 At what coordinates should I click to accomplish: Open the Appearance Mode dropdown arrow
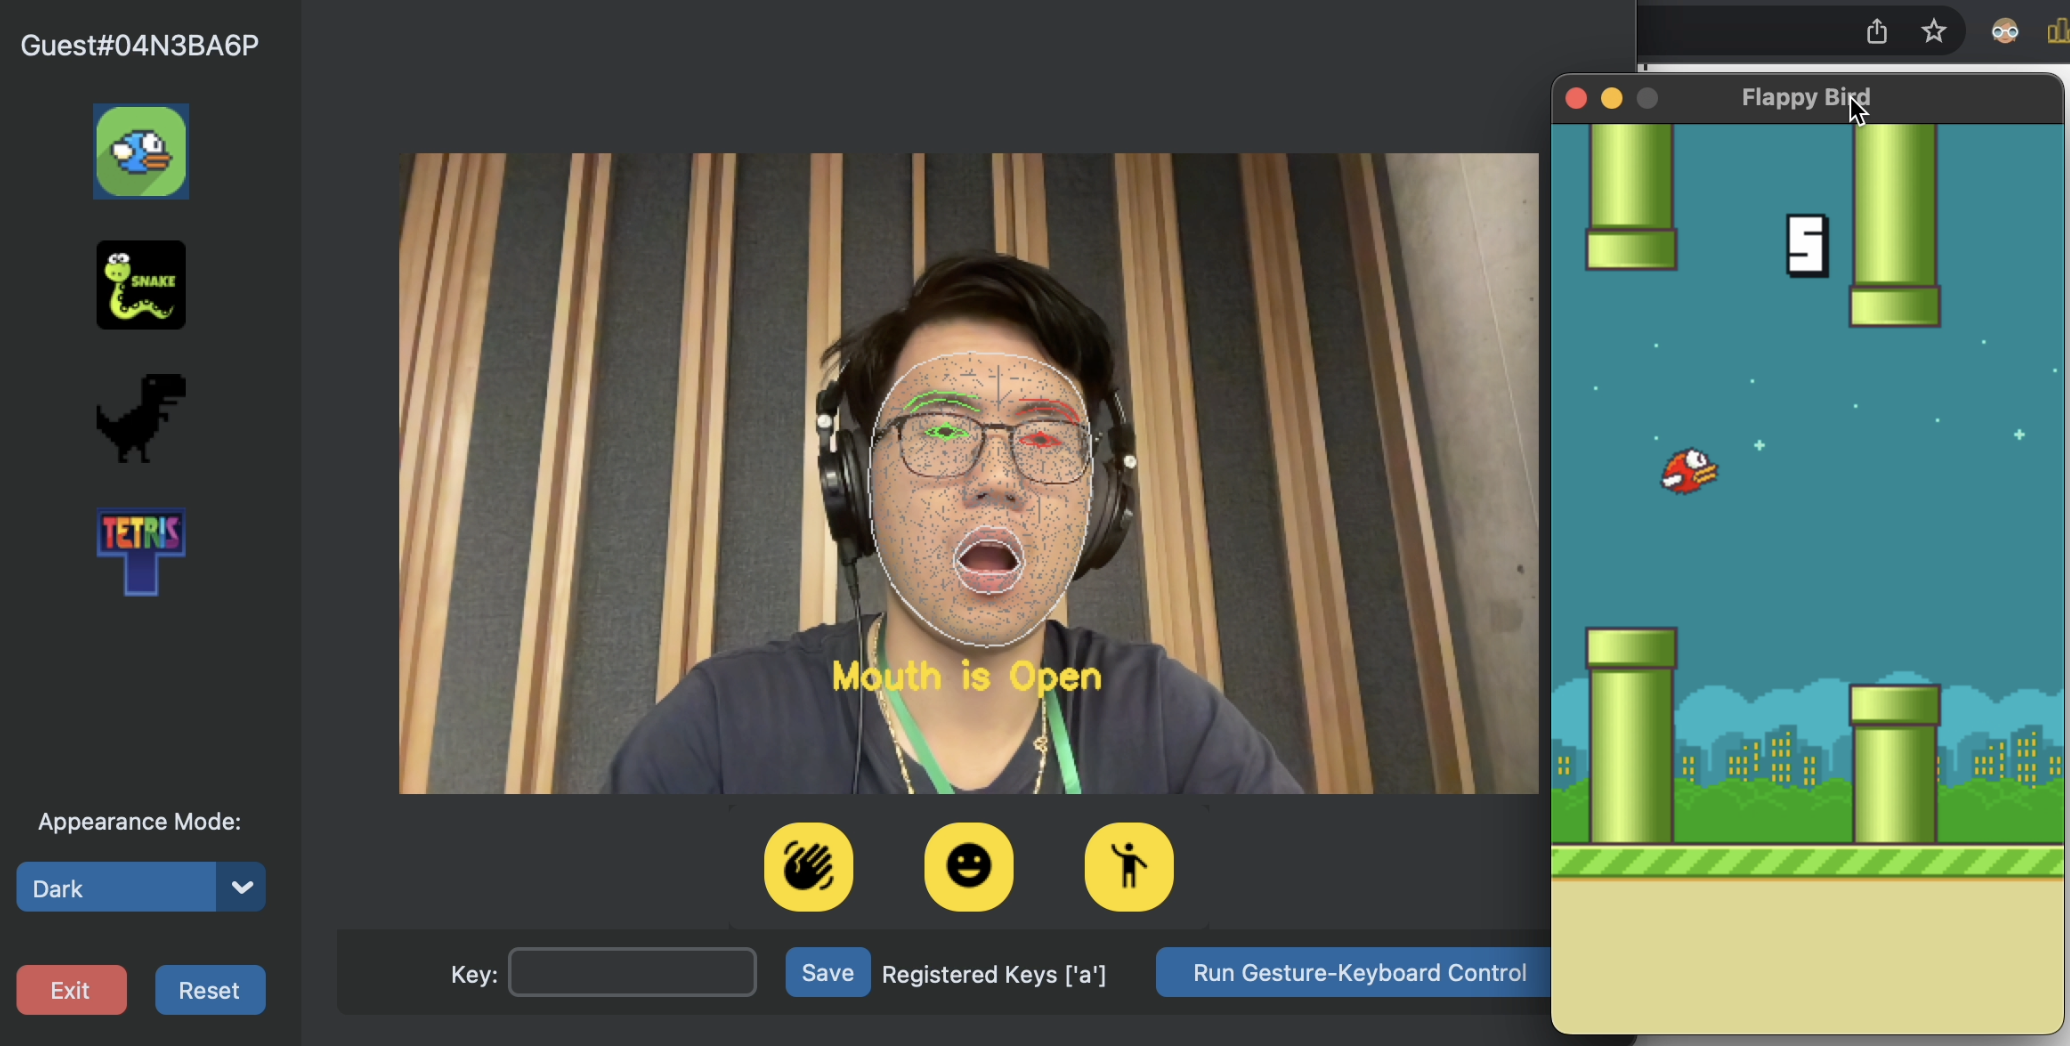coord(241,887)
